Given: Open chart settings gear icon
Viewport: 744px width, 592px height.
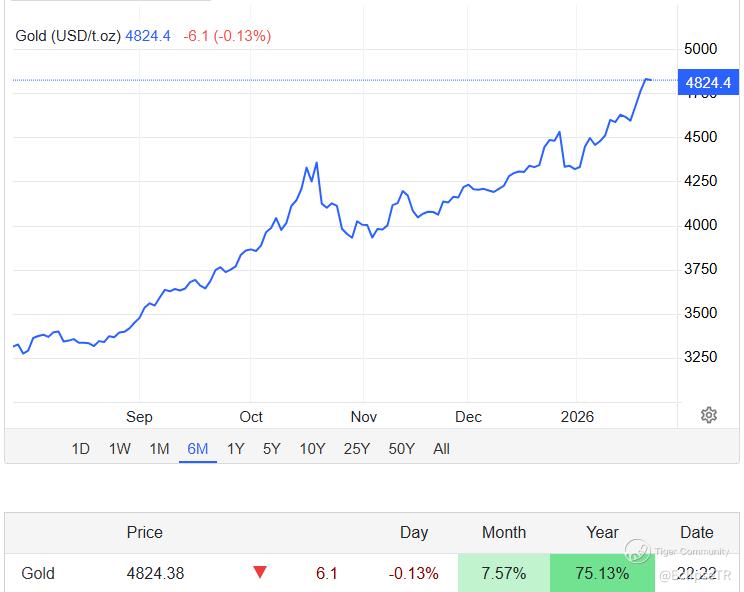Looking at the screenshot, I should click(x=709, y=415).
